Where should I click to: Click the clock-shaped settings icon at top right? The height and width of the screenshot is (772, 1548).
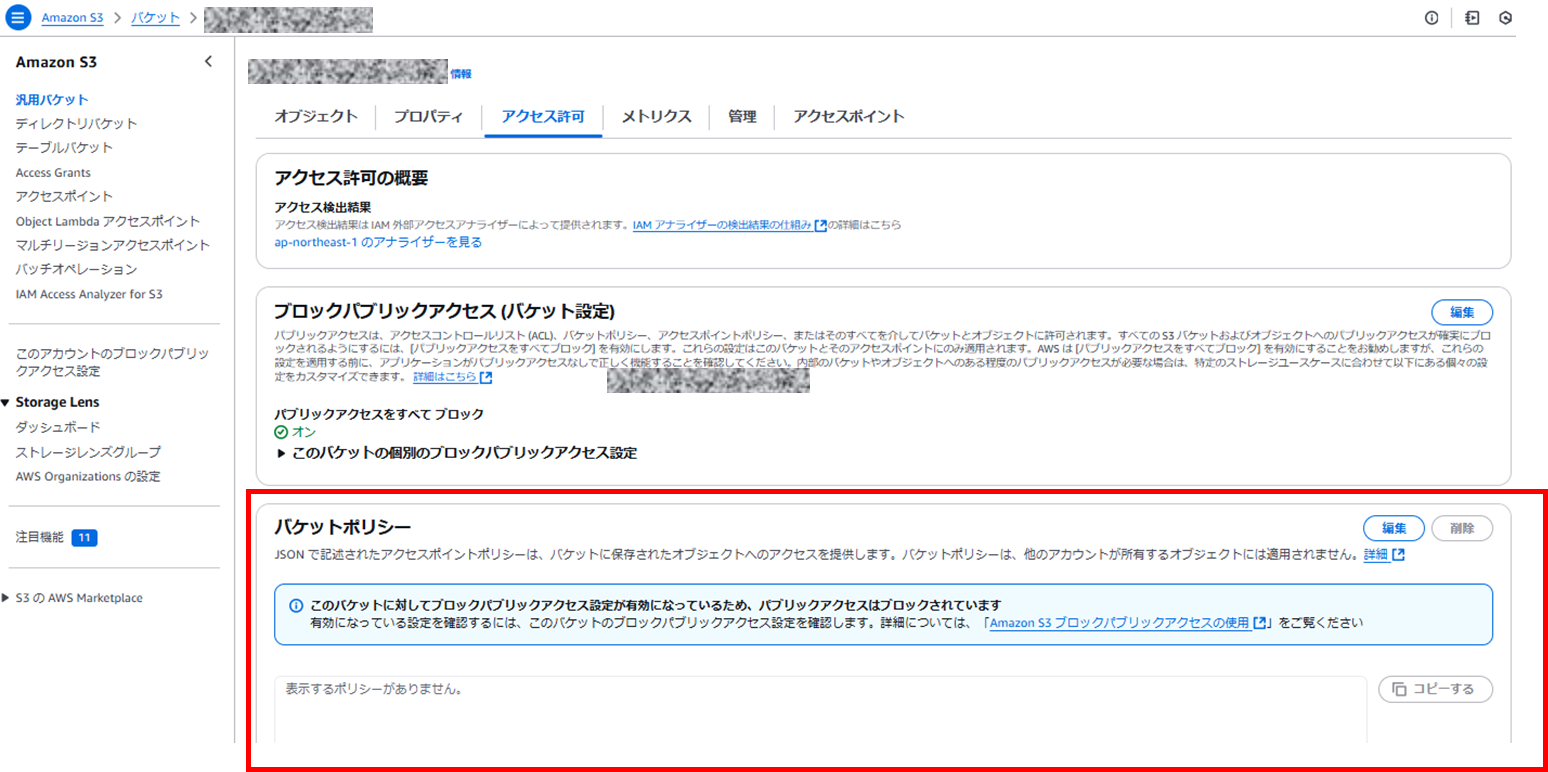click(x=1505, y=18)
